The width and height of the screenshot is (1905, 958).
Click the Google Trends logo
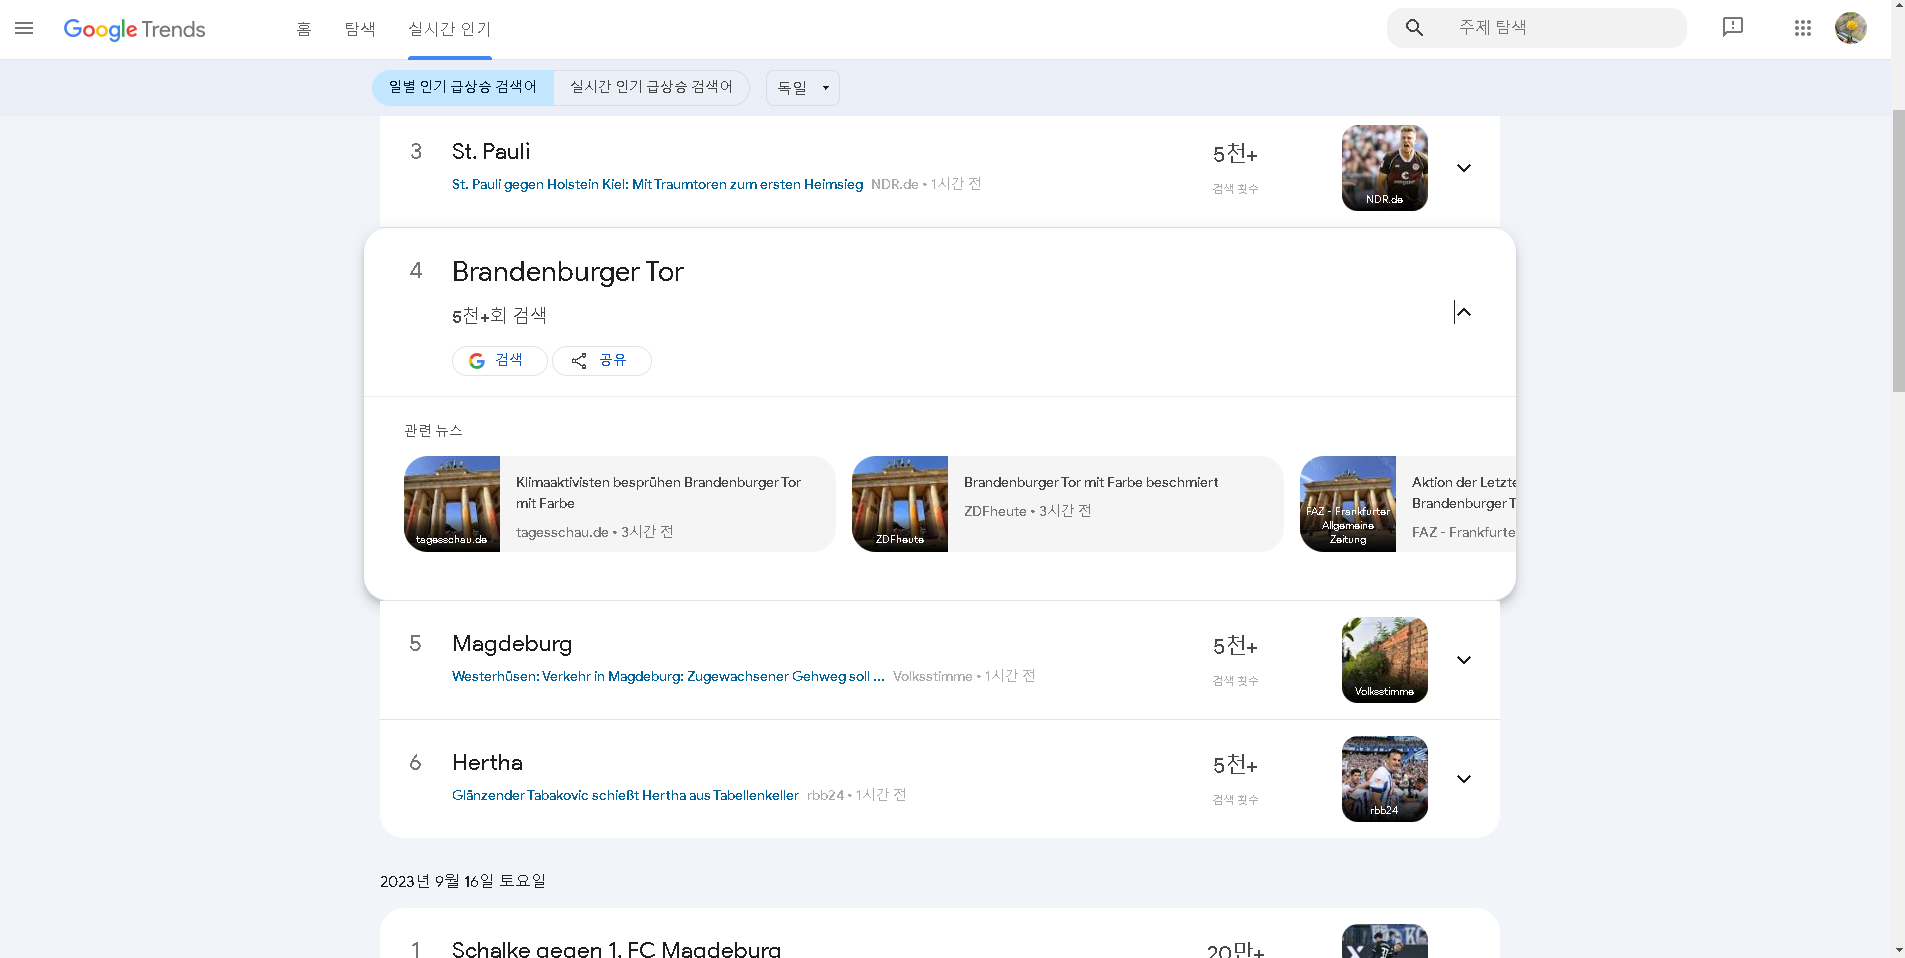134,29
